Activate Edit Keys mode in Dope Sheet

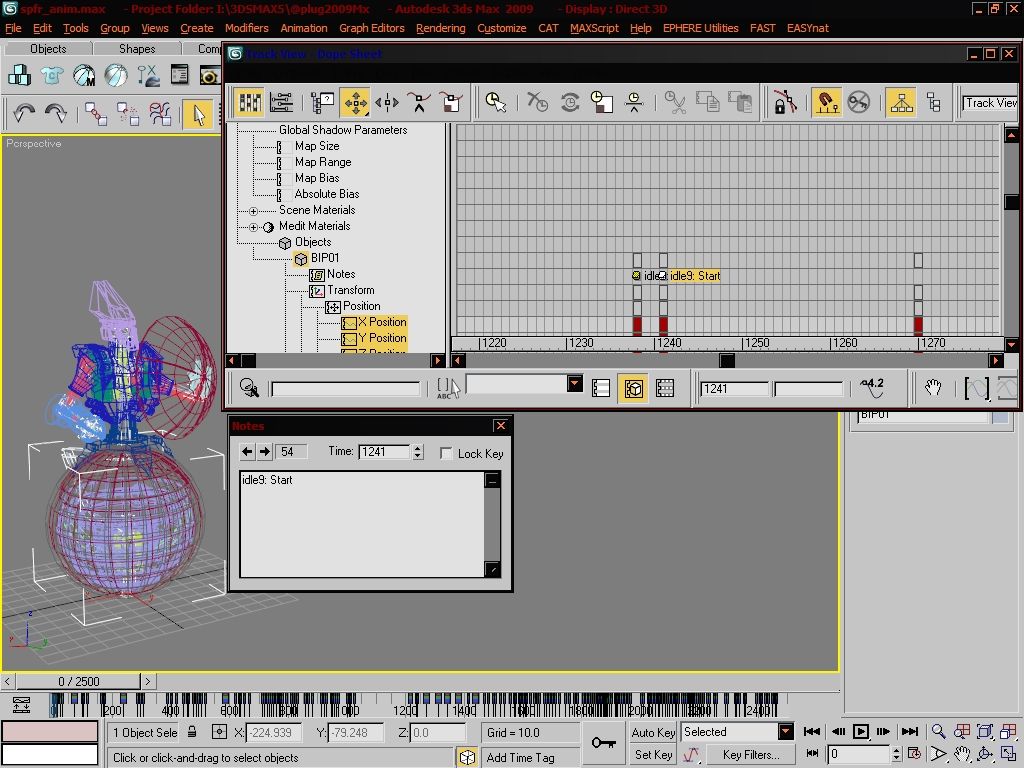tap(249, 103)
